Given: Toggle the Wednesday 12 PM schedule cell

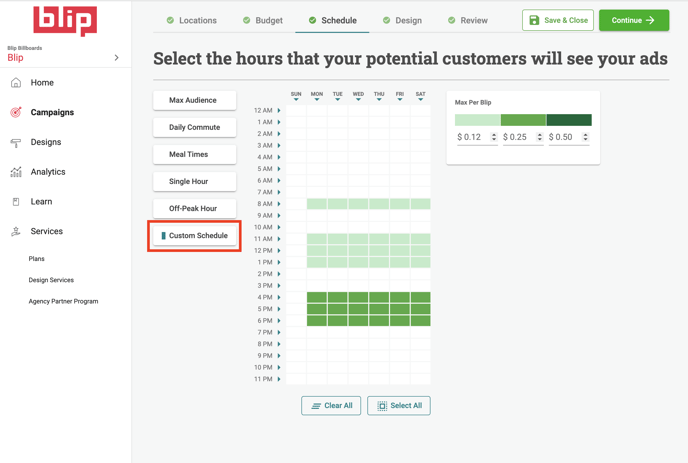Looking at the screenshot, I should [x=358, y=251].
